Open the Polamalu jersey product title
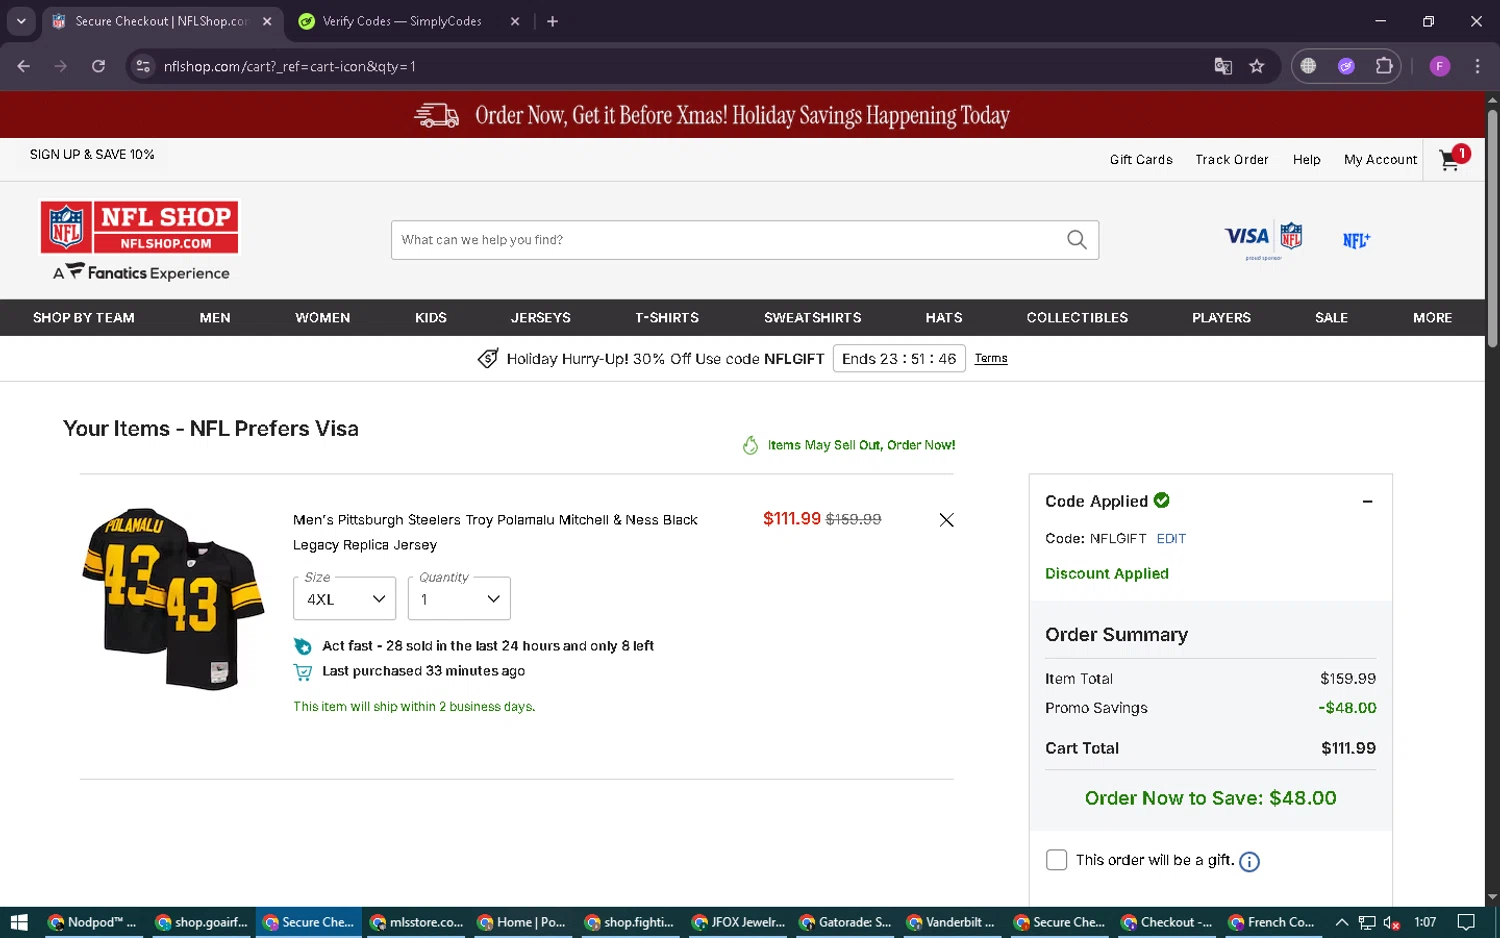Viewport: 1500px width, 938px height. [x=495, y=532]
